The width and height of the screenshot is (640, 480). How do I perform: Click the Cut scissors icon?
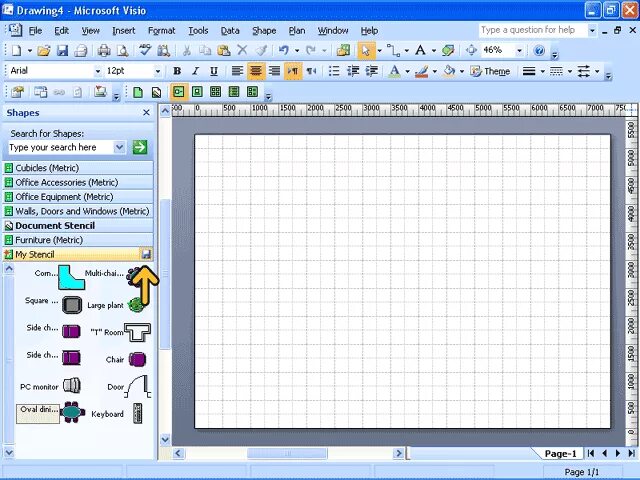tap(187, 51)
